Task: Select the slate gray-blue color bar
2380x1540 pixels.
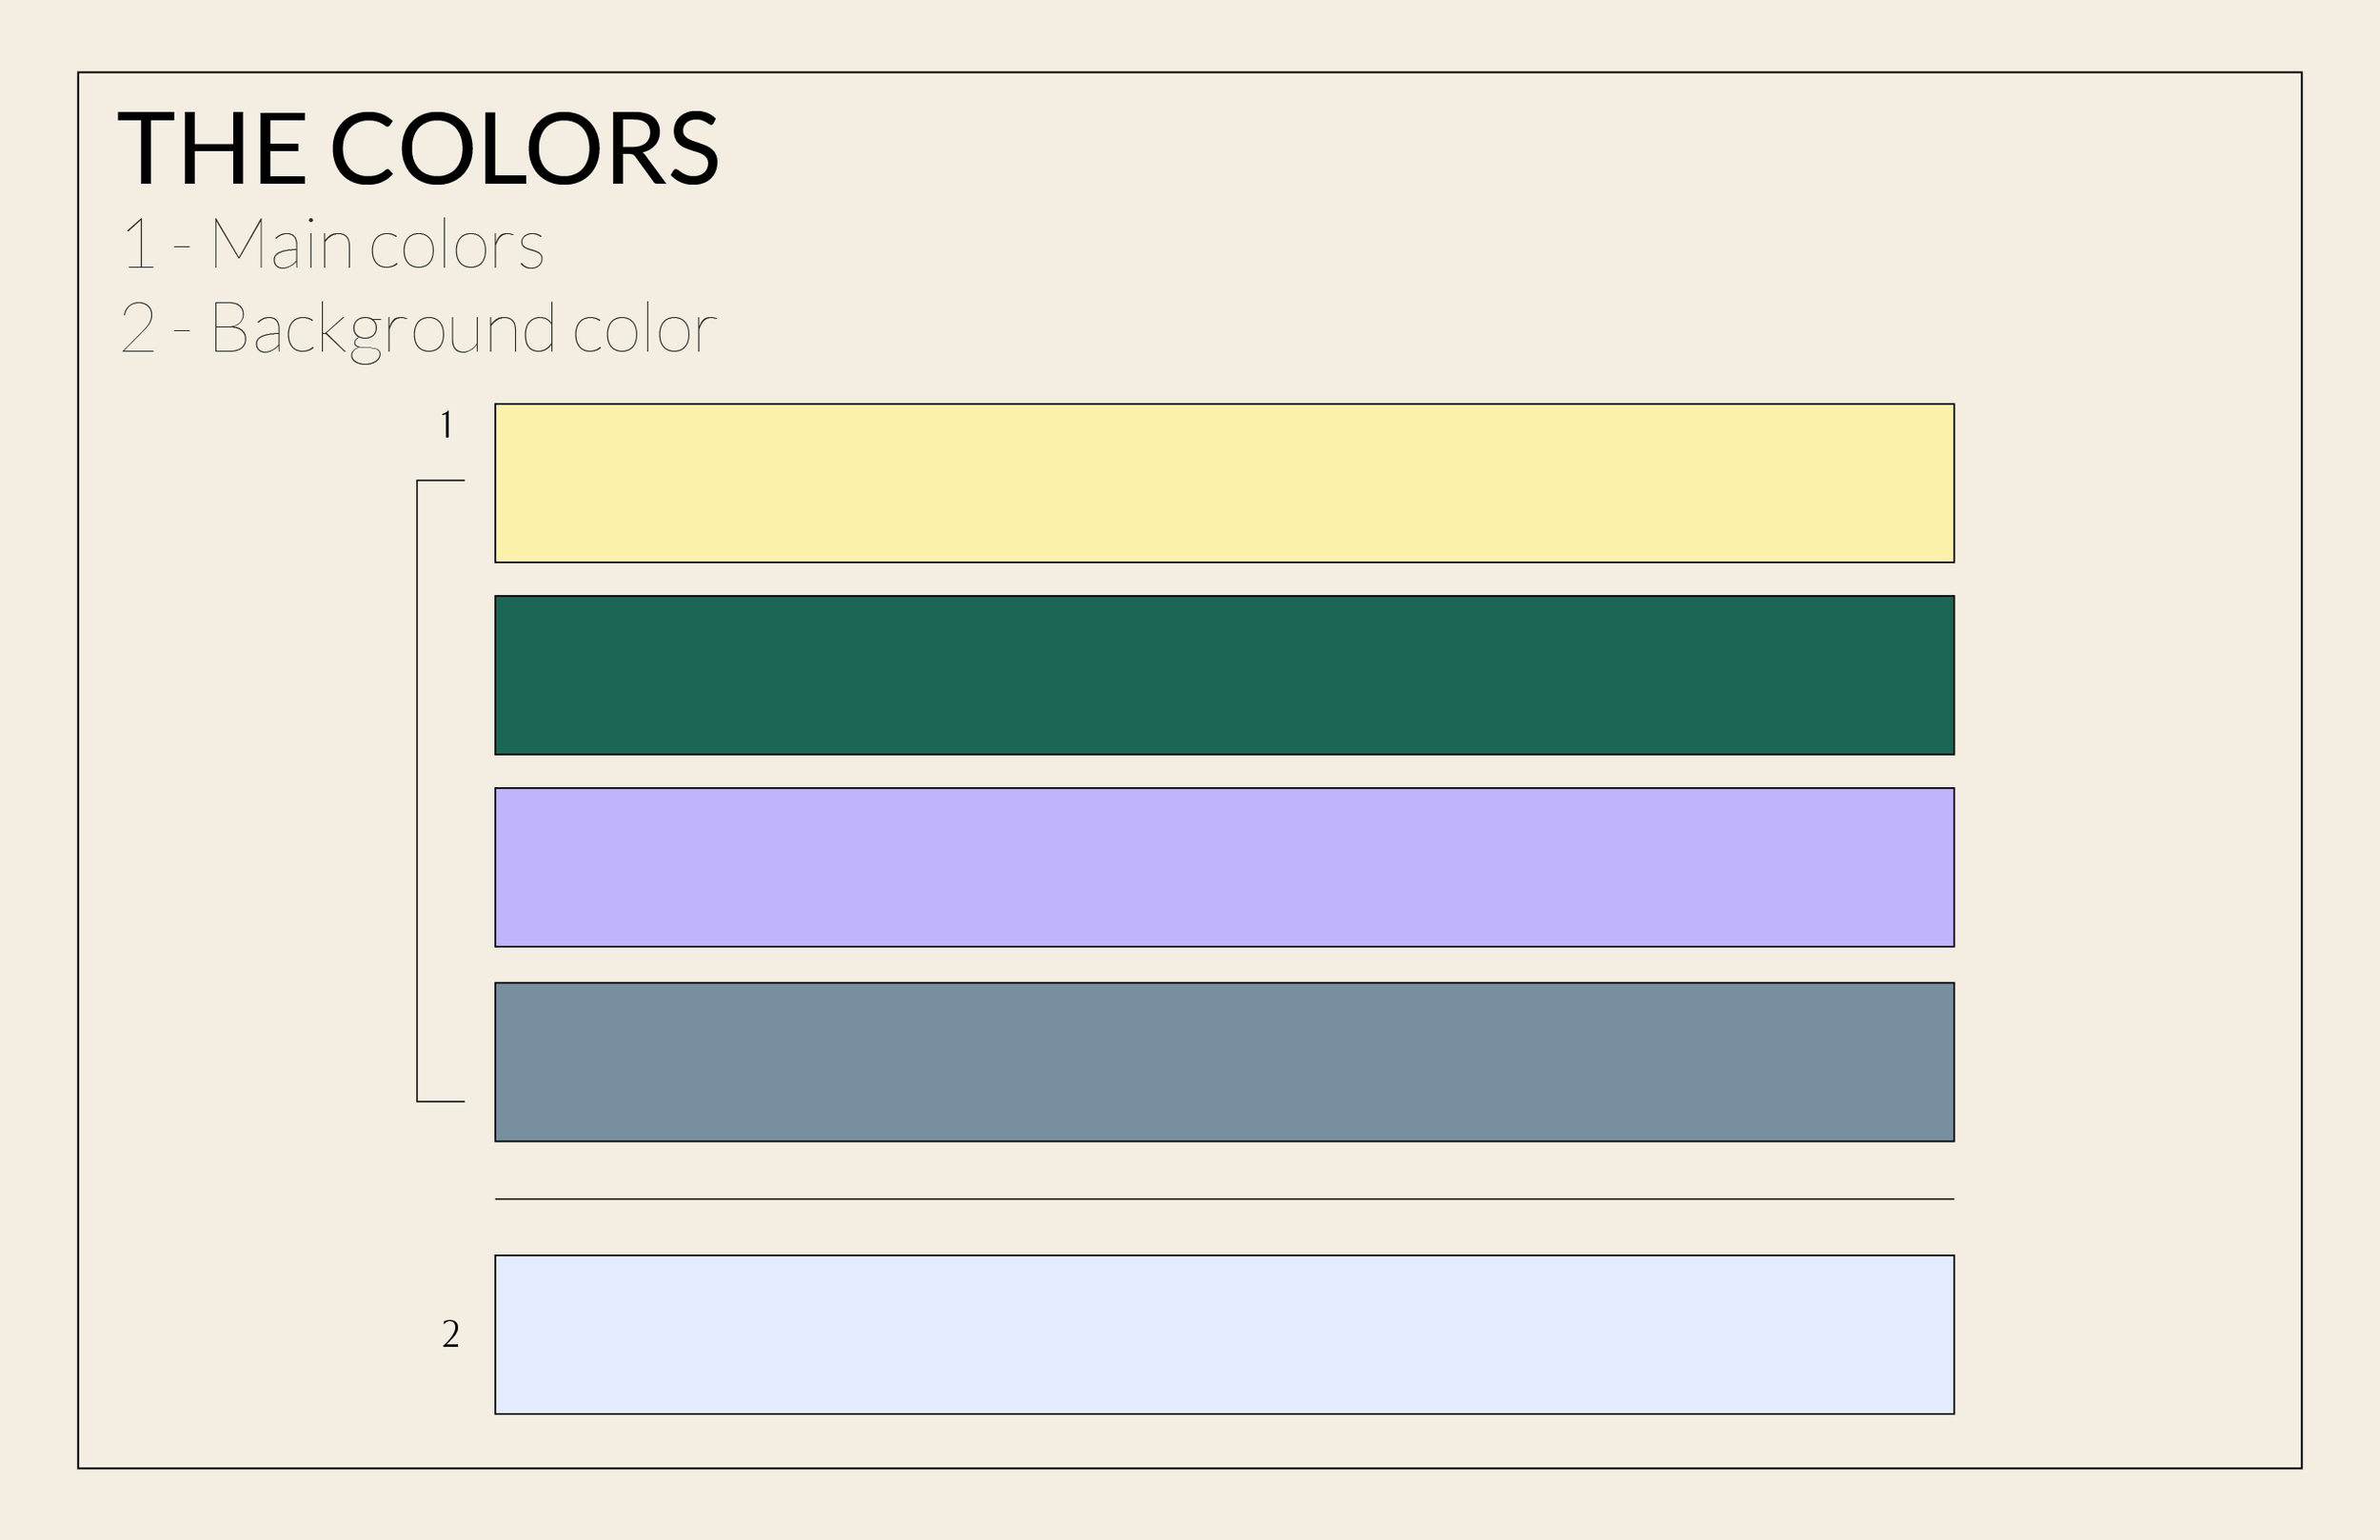Action: point(1224,1061)
